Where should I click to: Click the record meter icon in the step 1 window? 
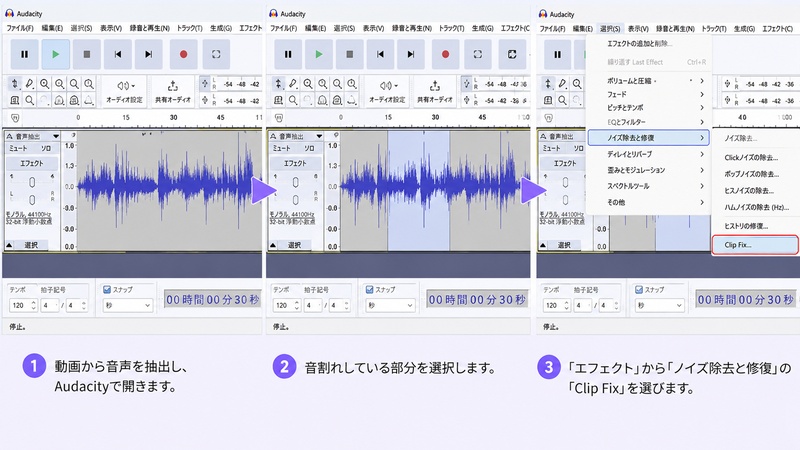pyautogui.click(x=205, y=84)
